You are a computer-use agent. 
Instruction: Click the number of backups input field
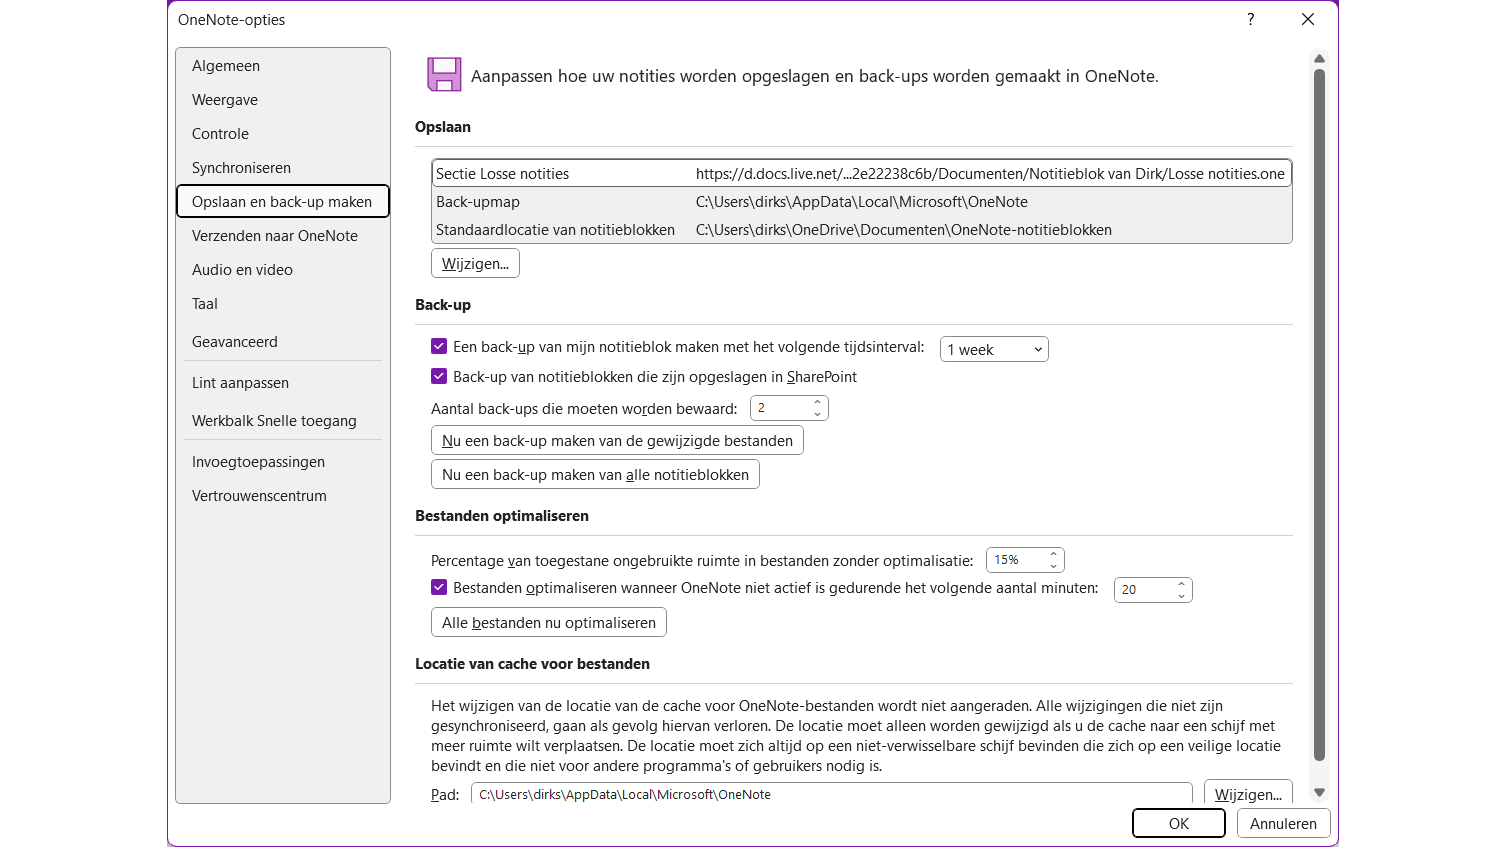click(781, 408)
